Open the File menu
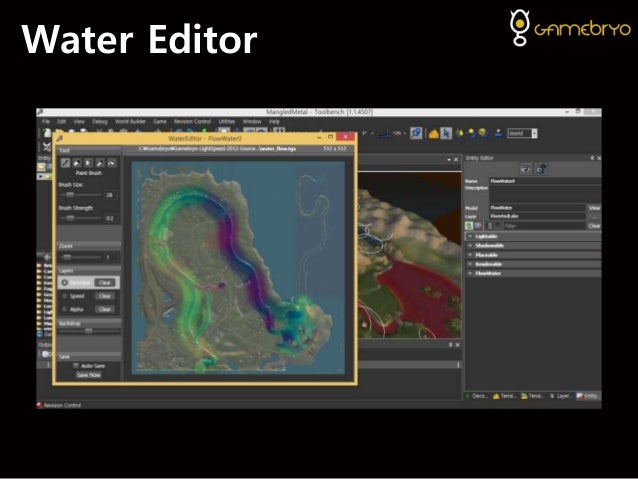 point(46,121)
